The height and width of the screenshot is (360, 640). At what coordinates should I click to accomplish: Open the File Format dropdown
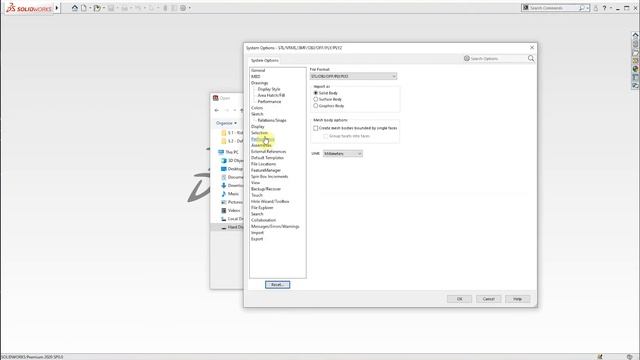click(353, 76)
